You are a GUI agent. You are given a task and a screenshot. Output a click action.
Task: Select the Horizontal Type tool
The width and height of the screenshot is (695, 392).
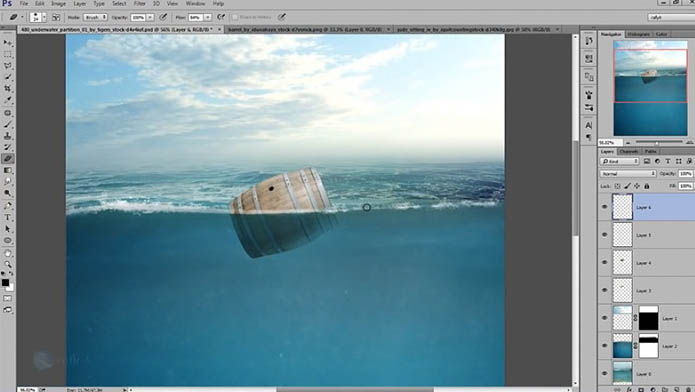pyautogui.click(x=8, y=217)
